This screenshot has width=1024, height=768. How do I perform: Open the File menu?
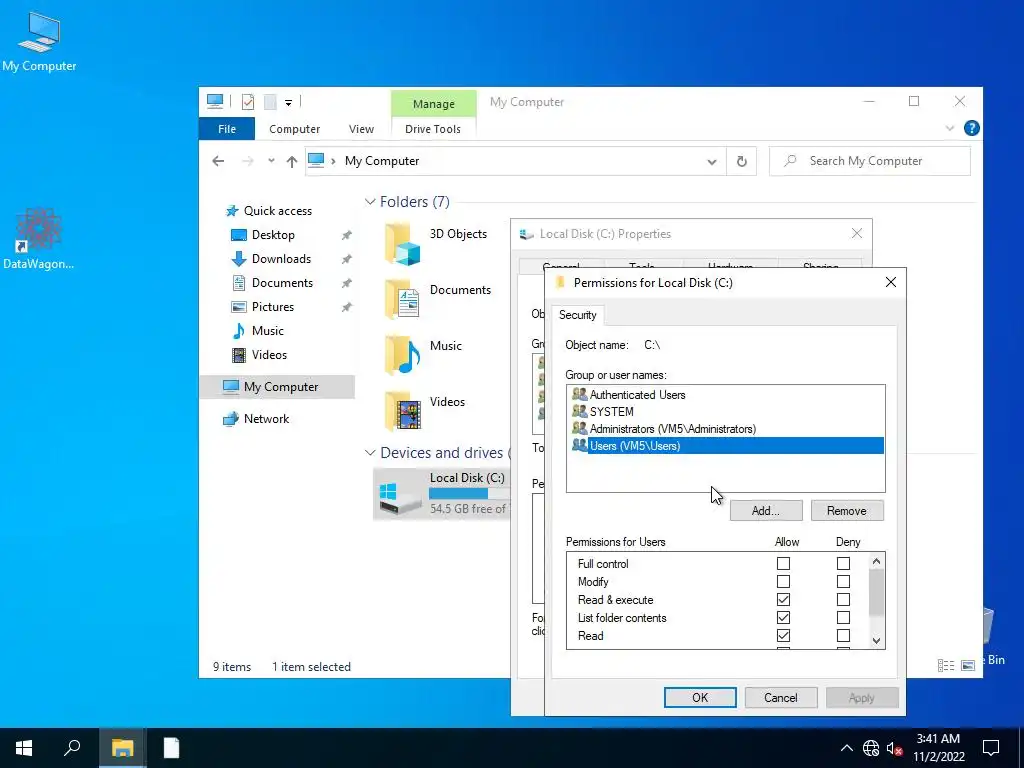[227, 129]
